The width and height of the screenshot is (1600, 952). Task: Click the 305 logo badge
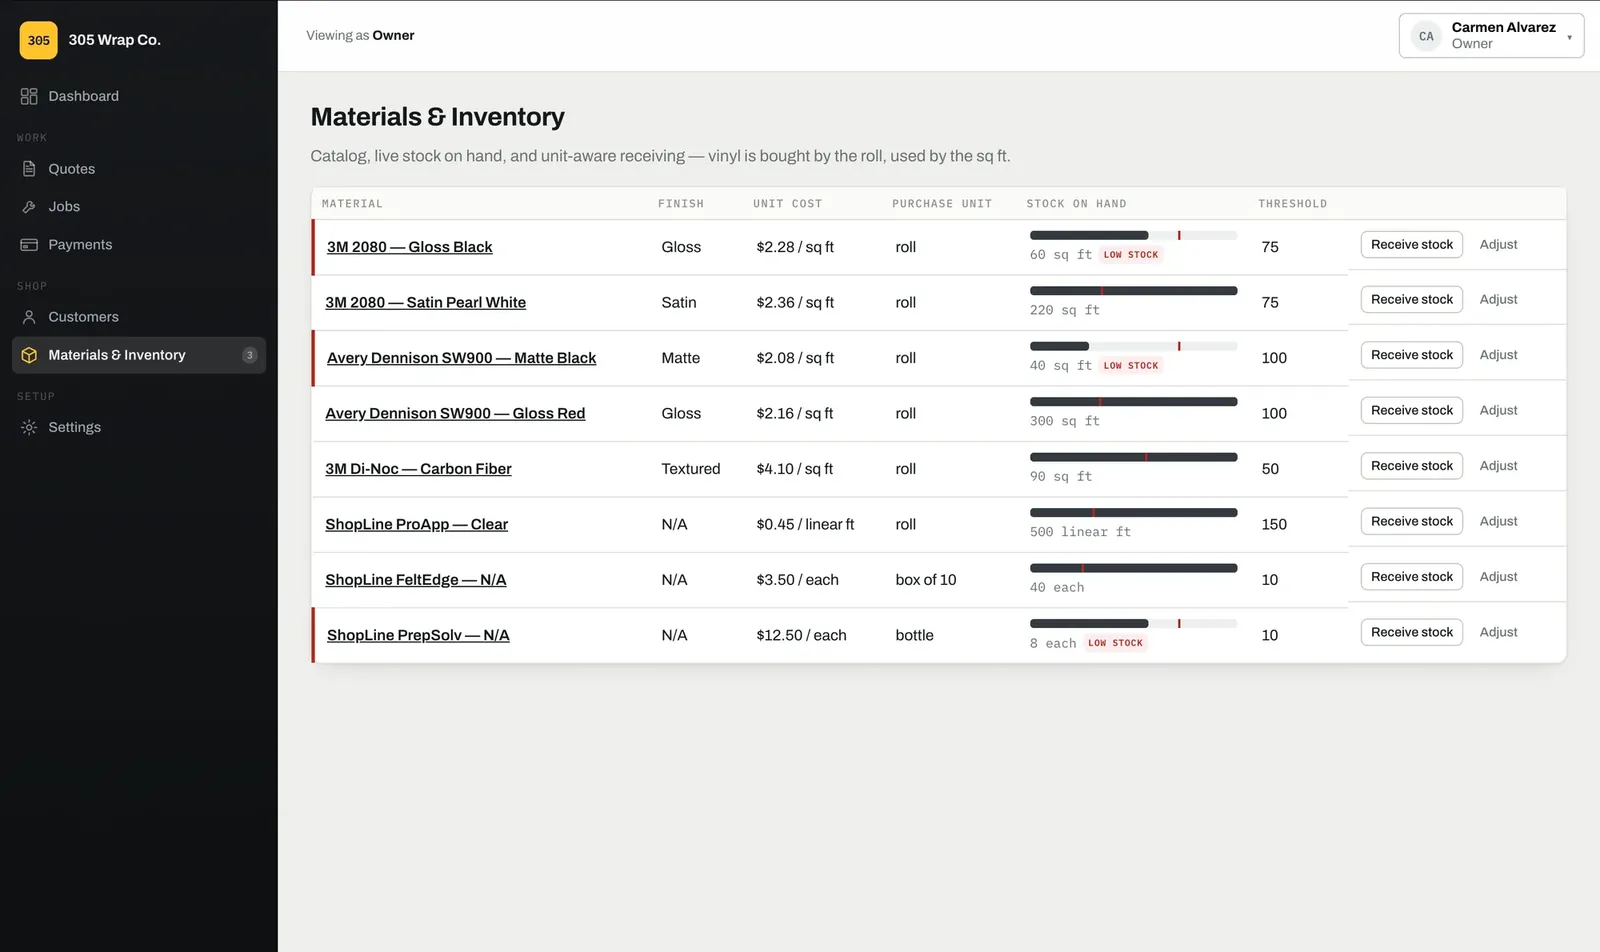click(x=39, y=40)
